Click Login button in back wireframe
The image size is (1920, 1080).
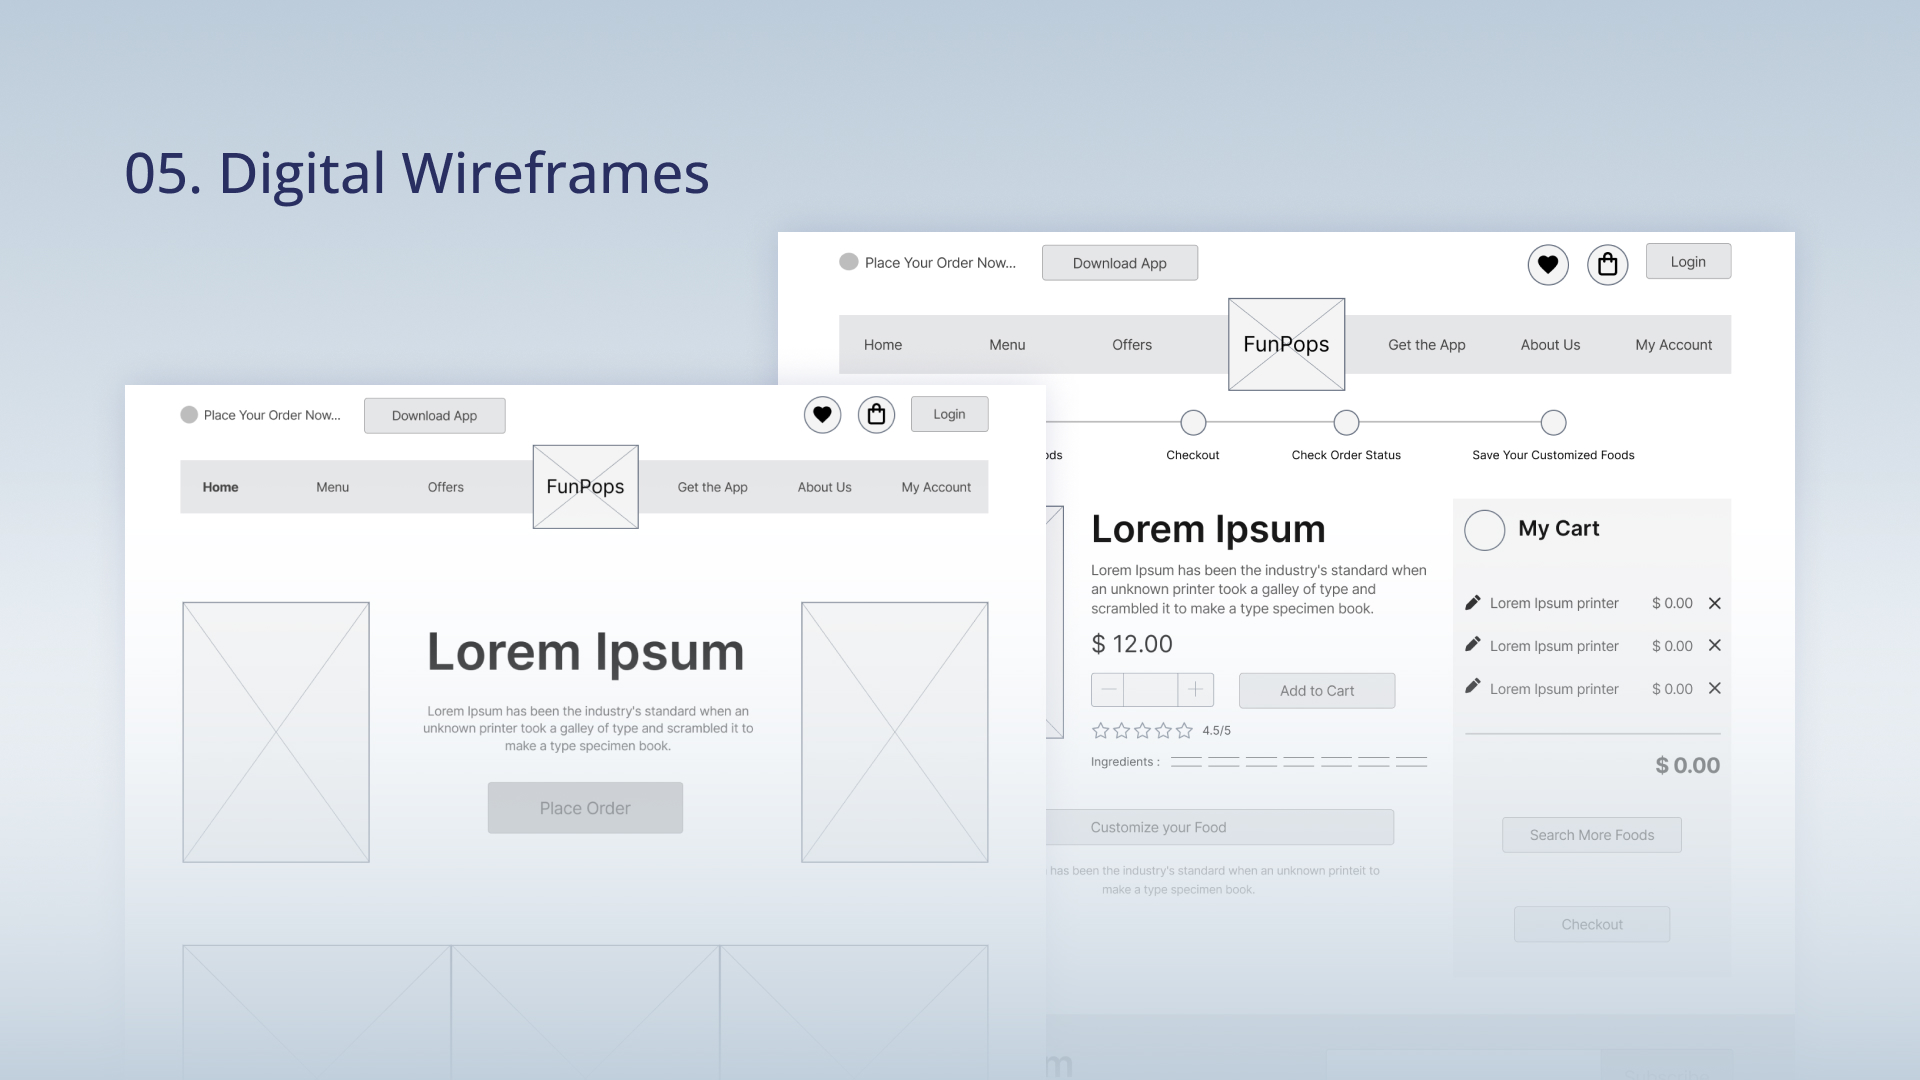1689,262
